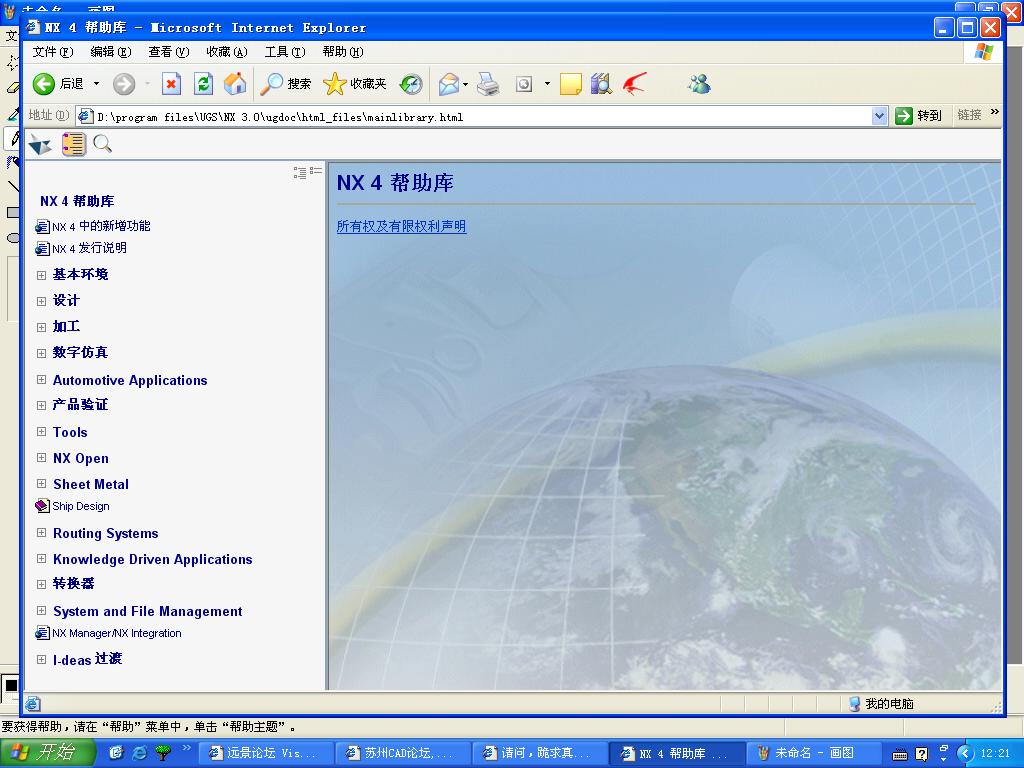Image resolution: width=1024 pixels, height=768 pixels.
Task: Open NX 4 发行说明 topic
Action: point(89,248)
